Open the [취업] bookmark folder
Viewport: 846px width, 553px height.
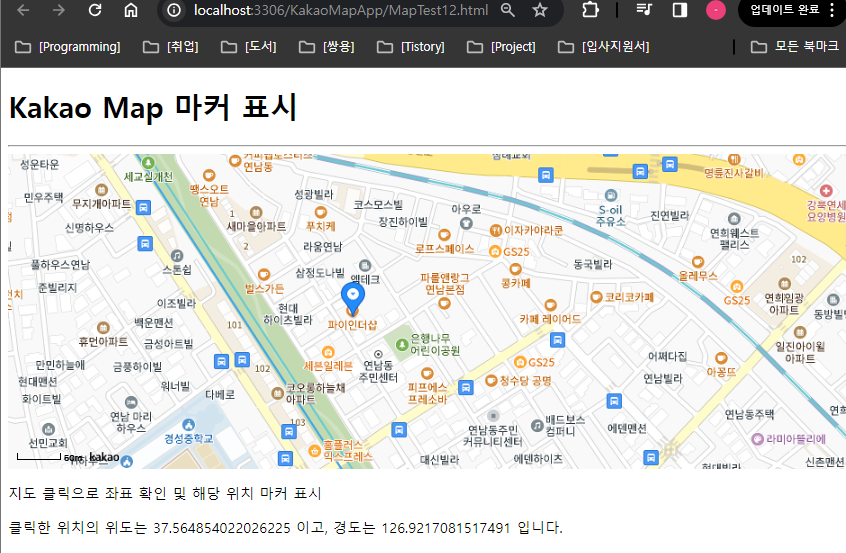(x=171, y=47)
